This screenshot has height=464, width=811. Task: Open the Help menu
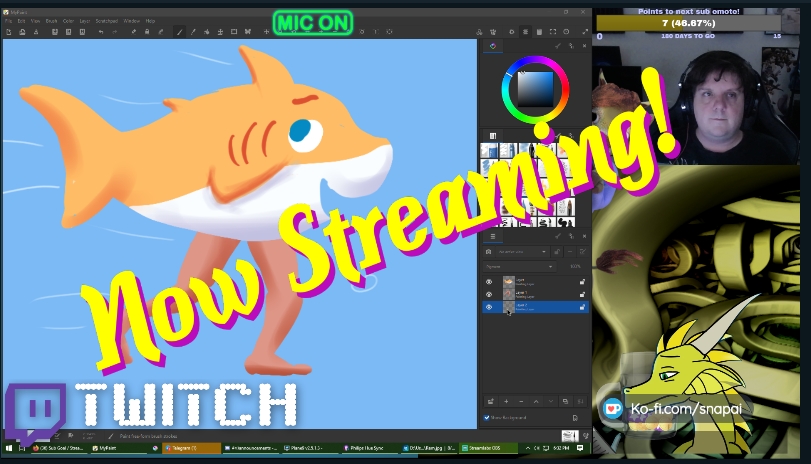(x=150, y=21)
